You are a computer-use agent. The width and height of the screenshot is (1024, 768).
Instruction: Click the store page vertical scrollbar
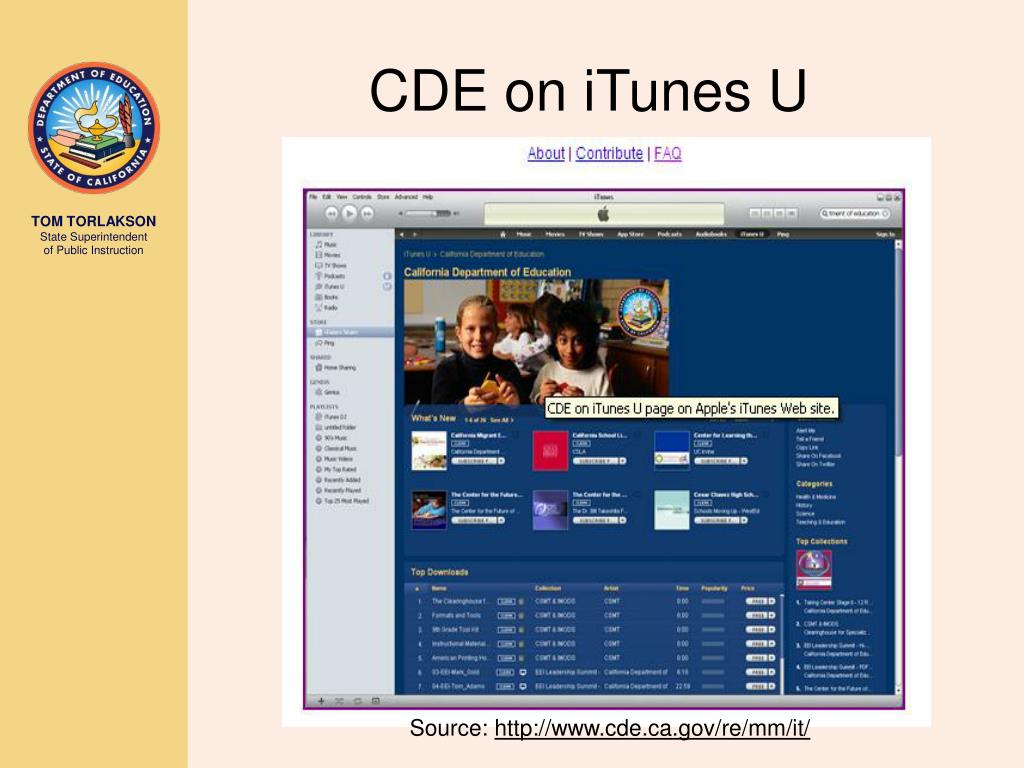pyautogui.click(x=898, y=467)
